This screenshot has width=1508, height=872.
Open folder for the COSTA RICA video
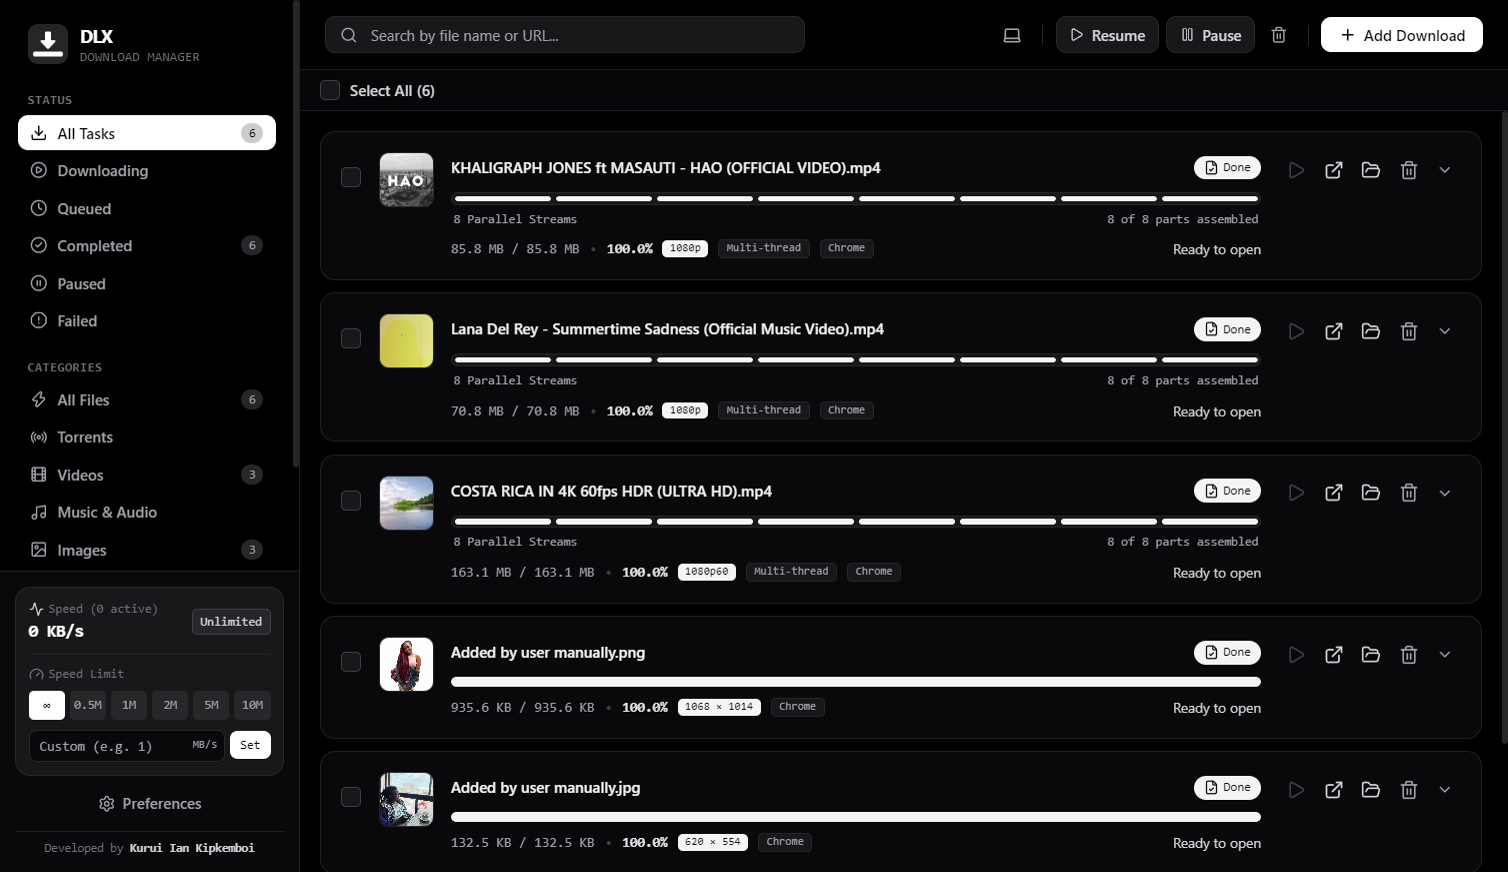[1371, 492]
